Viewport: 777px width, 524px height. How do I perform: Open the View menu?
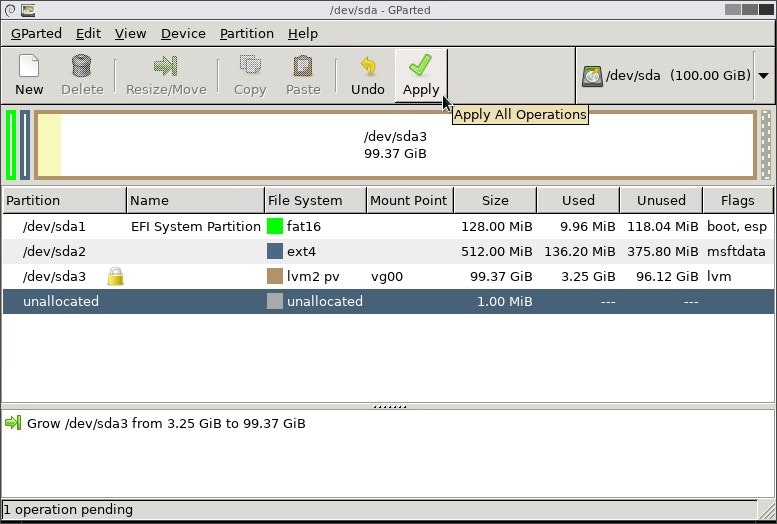[130, 34]
